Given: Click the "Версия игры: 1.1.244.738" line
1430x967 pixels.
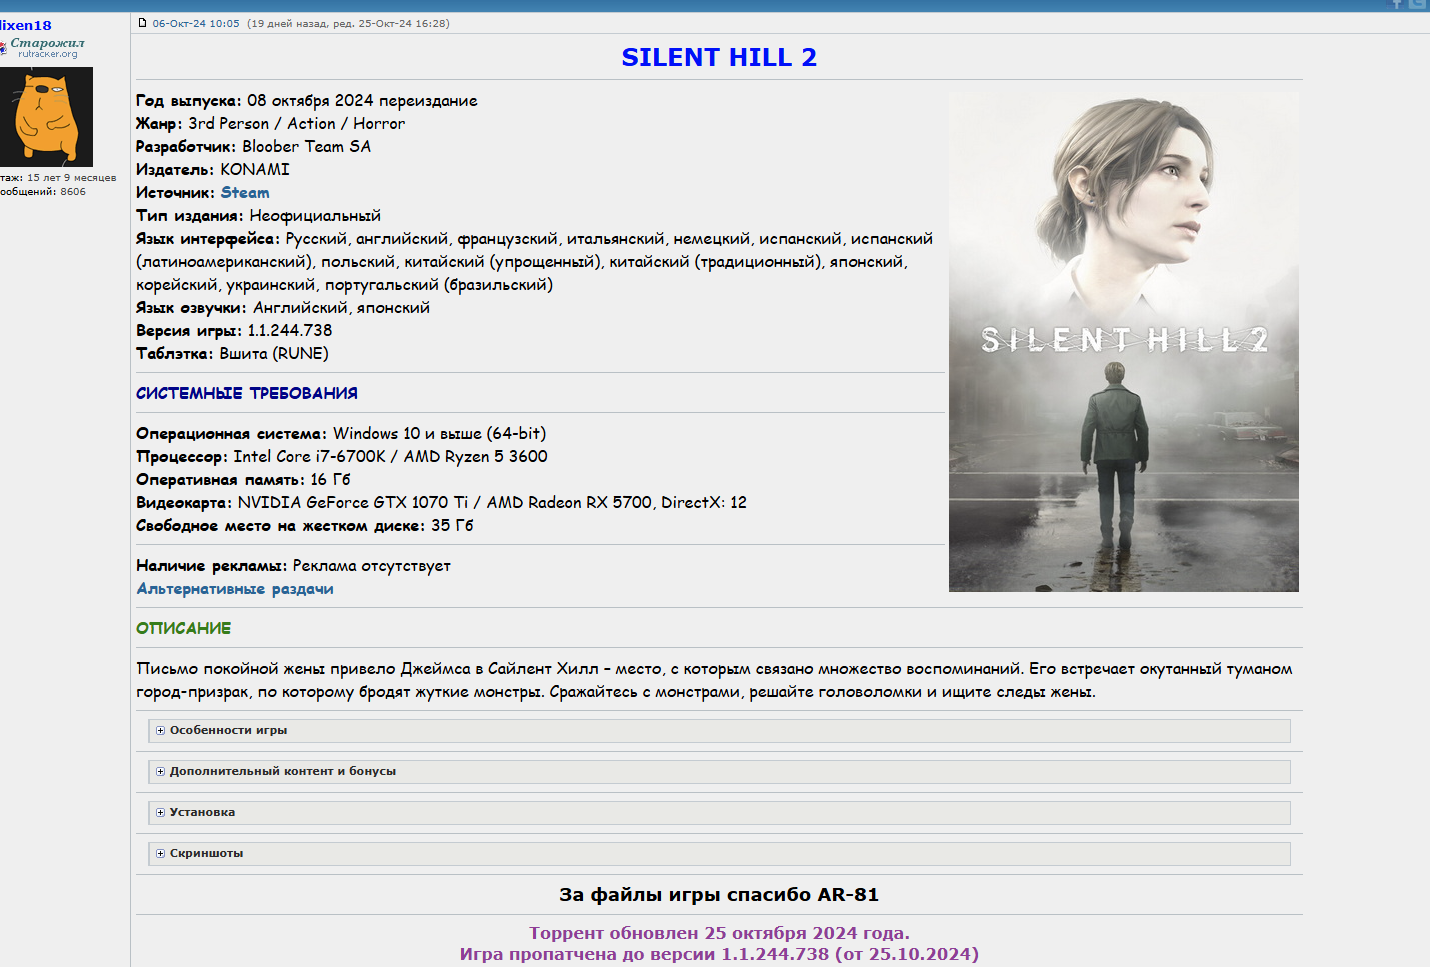Looking at the screenshot, I should [x=234, y=331].
